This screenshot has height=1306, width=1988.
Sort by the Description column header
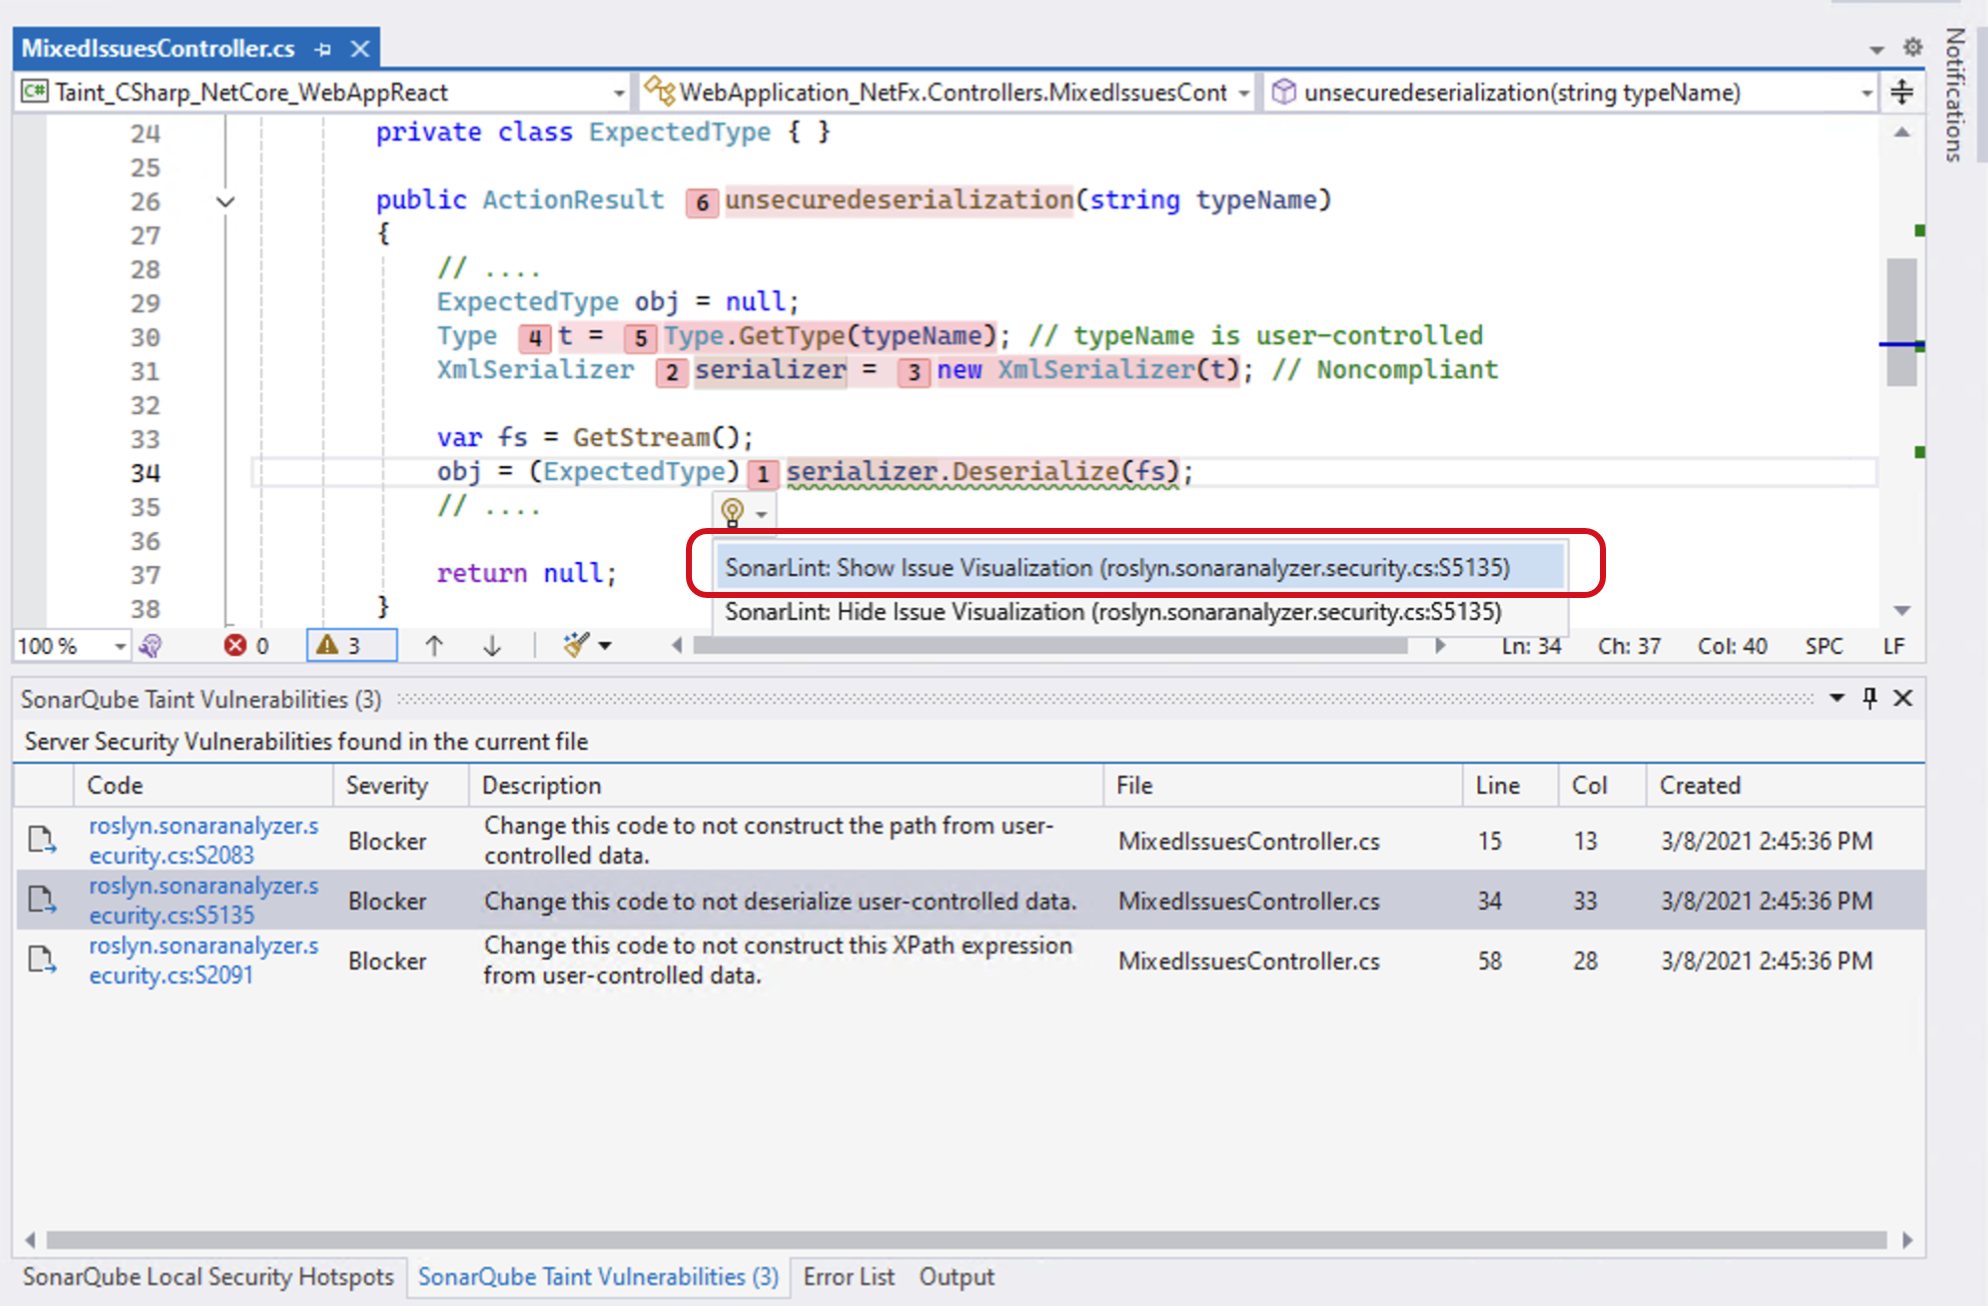[x=786, y=786]
